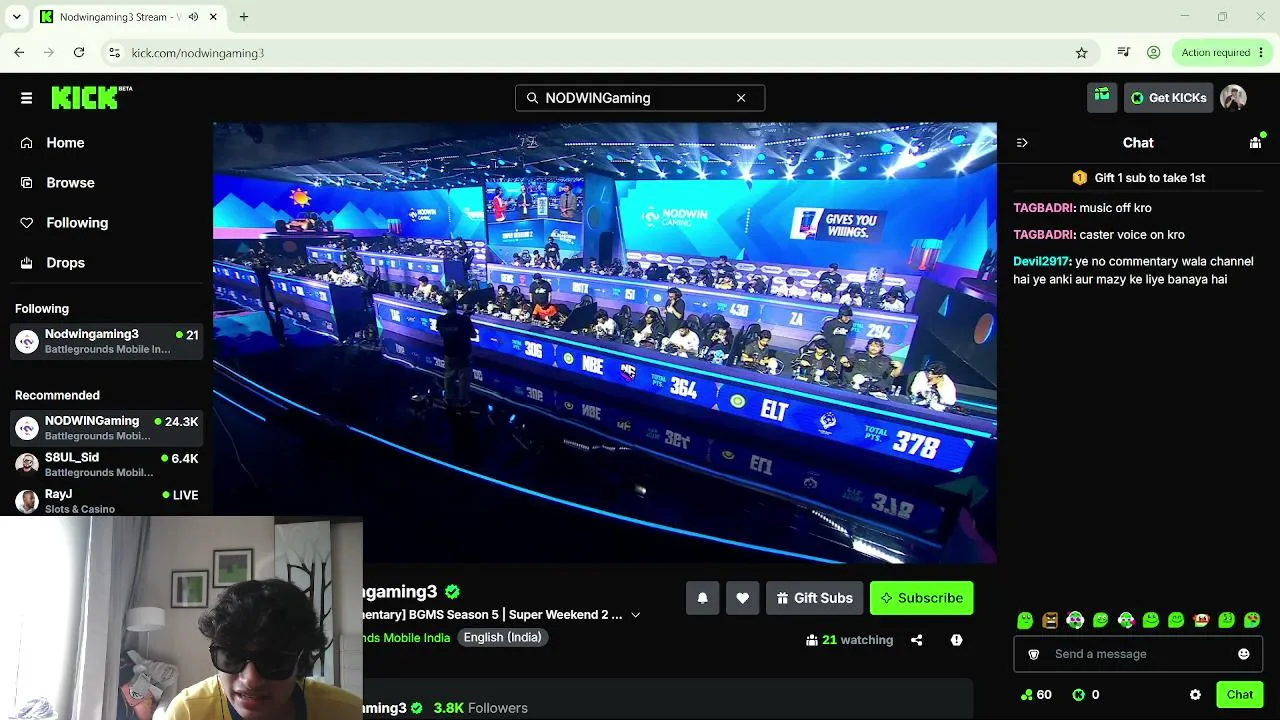Expand the stream title chevron
1280x720 pixels.
point(635,615)
